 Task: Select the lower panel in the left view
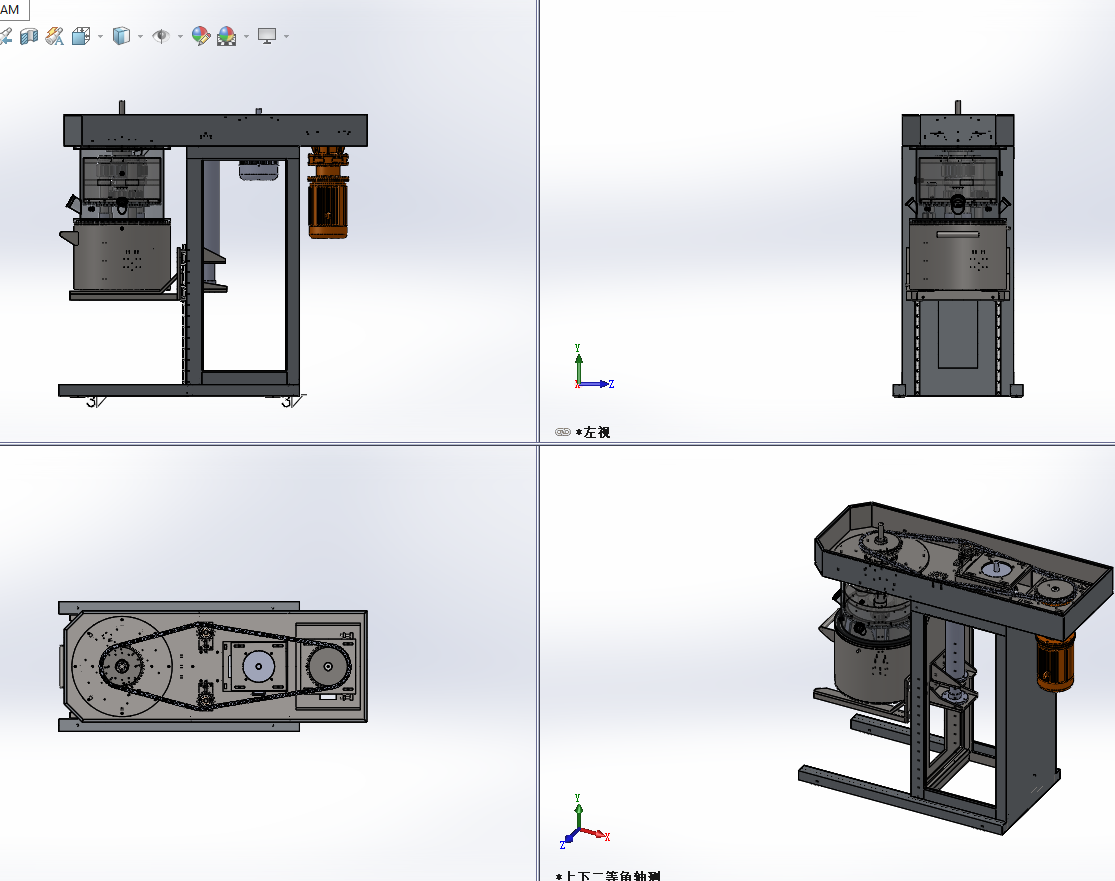tap(957, 333)
